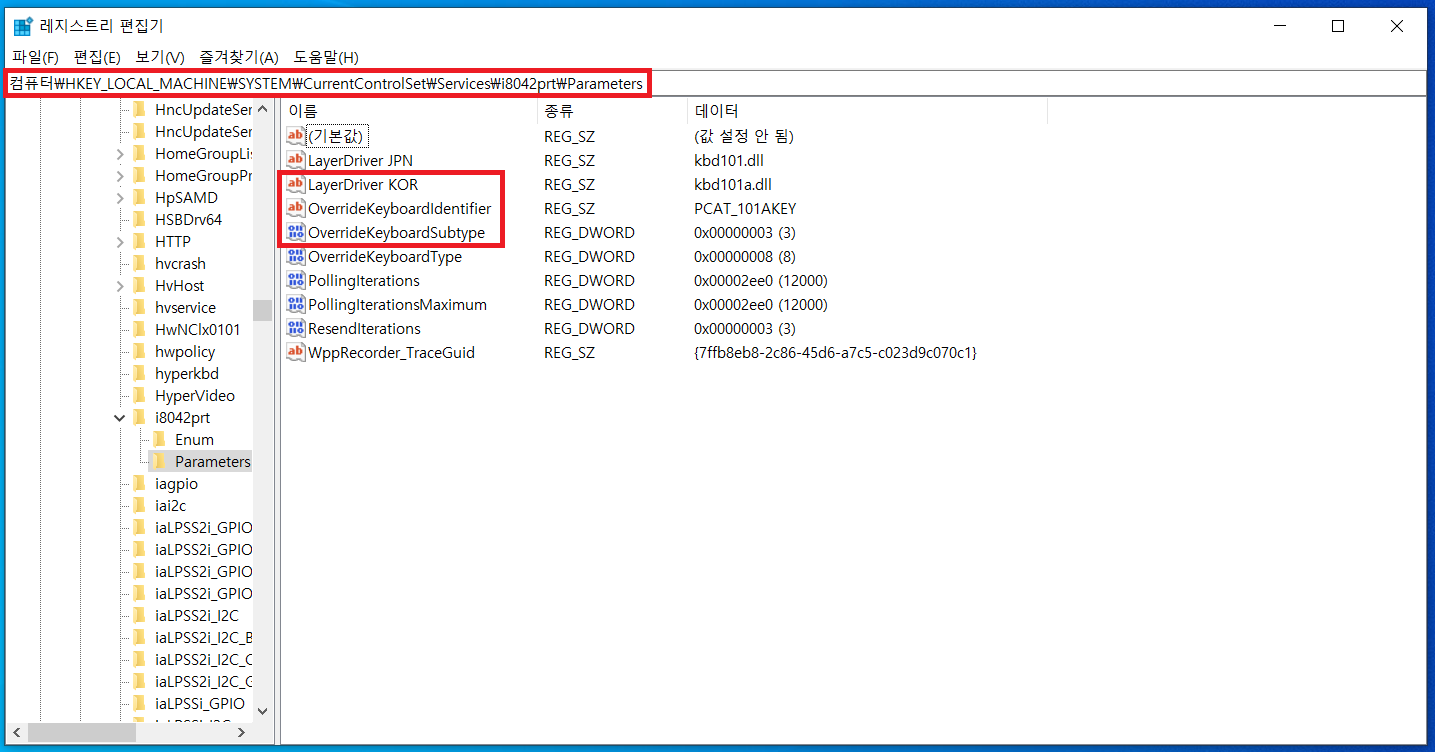Open the 즐겨찾기(A) menu

pos(238,57)
